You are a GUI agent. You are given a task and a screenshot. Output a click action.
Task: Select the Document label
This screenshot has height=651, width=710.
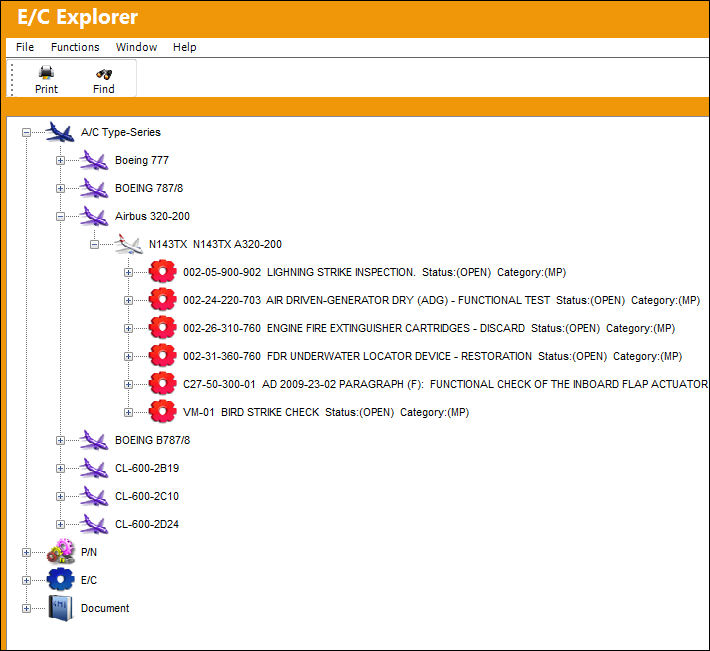click(105, 608)
